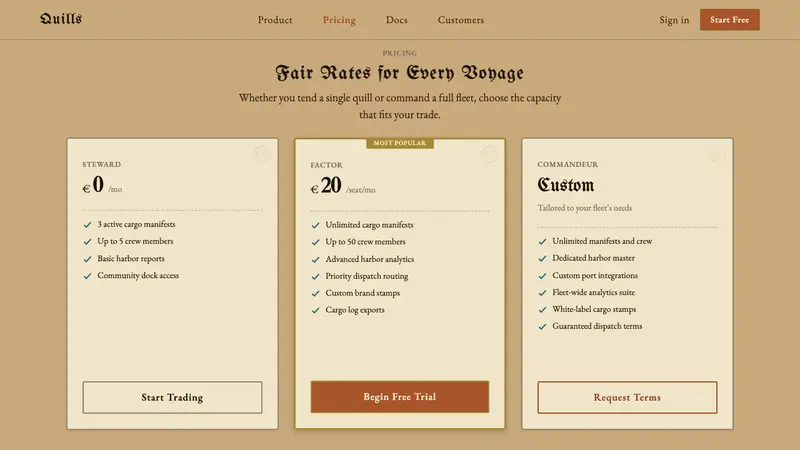Click the checkmark beside Up to 5 crew members
The image size is (800, 450).
[87, 241]
